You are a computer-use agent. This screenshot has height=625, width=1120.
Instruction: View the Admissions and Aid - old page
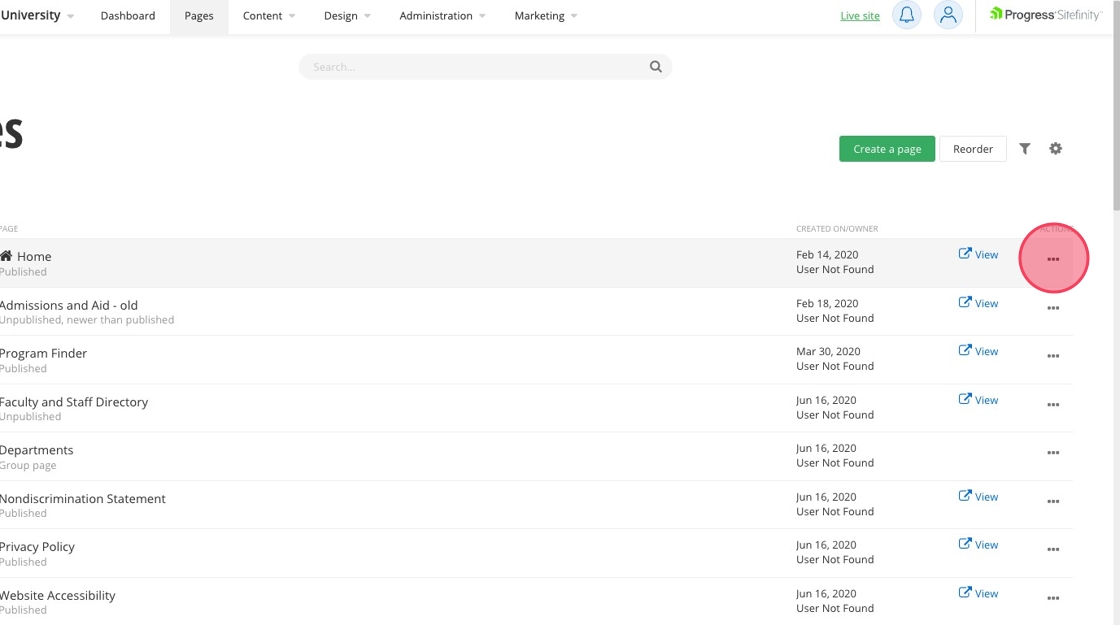pos(979,303)
